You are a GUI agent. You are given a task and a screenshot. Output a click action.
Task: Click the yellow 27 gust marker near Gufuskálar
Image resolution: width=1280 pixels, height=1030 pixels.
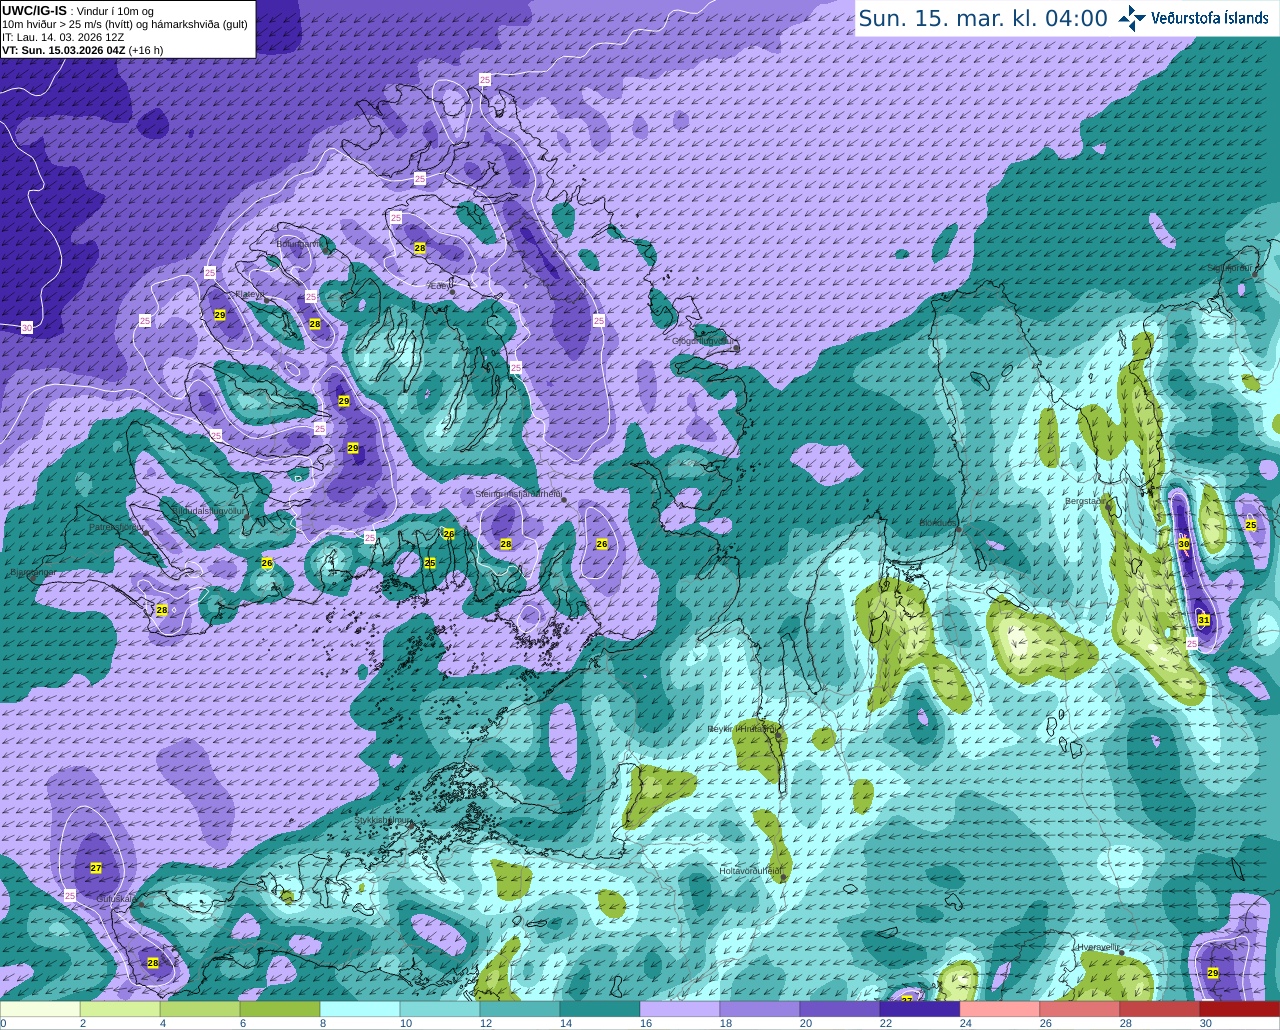(x=96, y=868)
